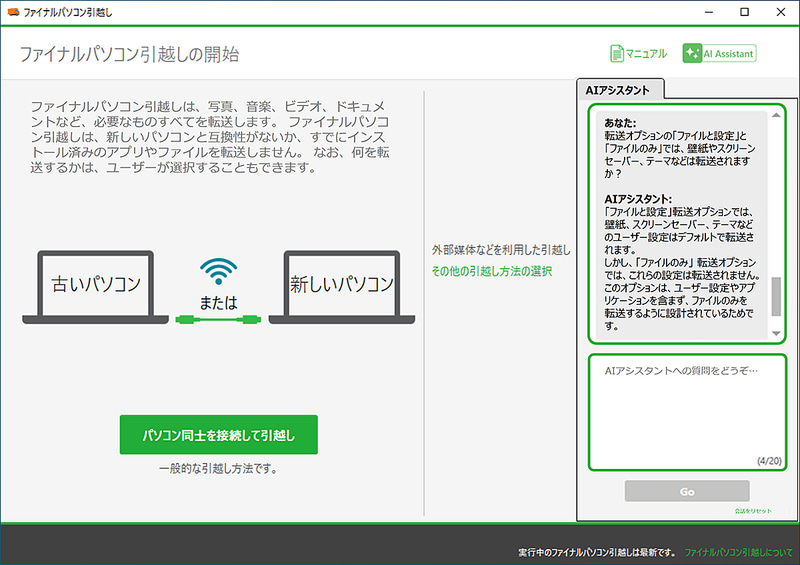Click the あなた: label in chat
This screenshot has width=800, height=565.
(620, 122)
